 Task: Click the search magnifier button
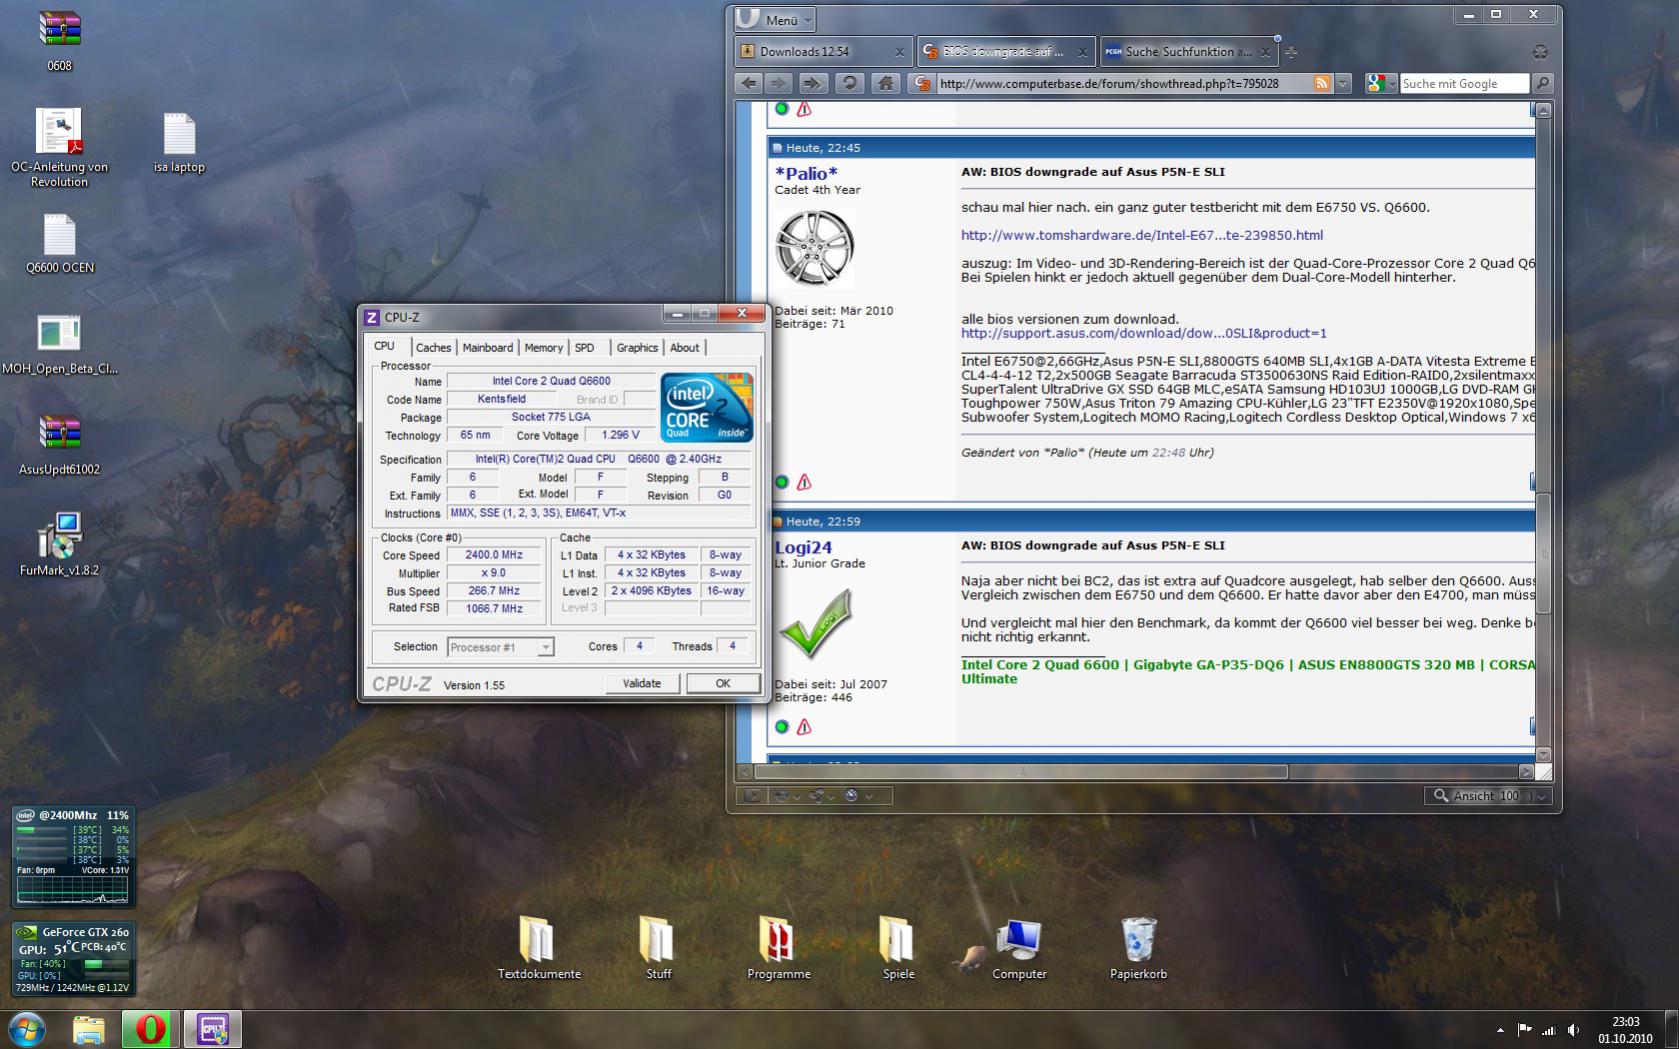click(x=1542, y=84)
